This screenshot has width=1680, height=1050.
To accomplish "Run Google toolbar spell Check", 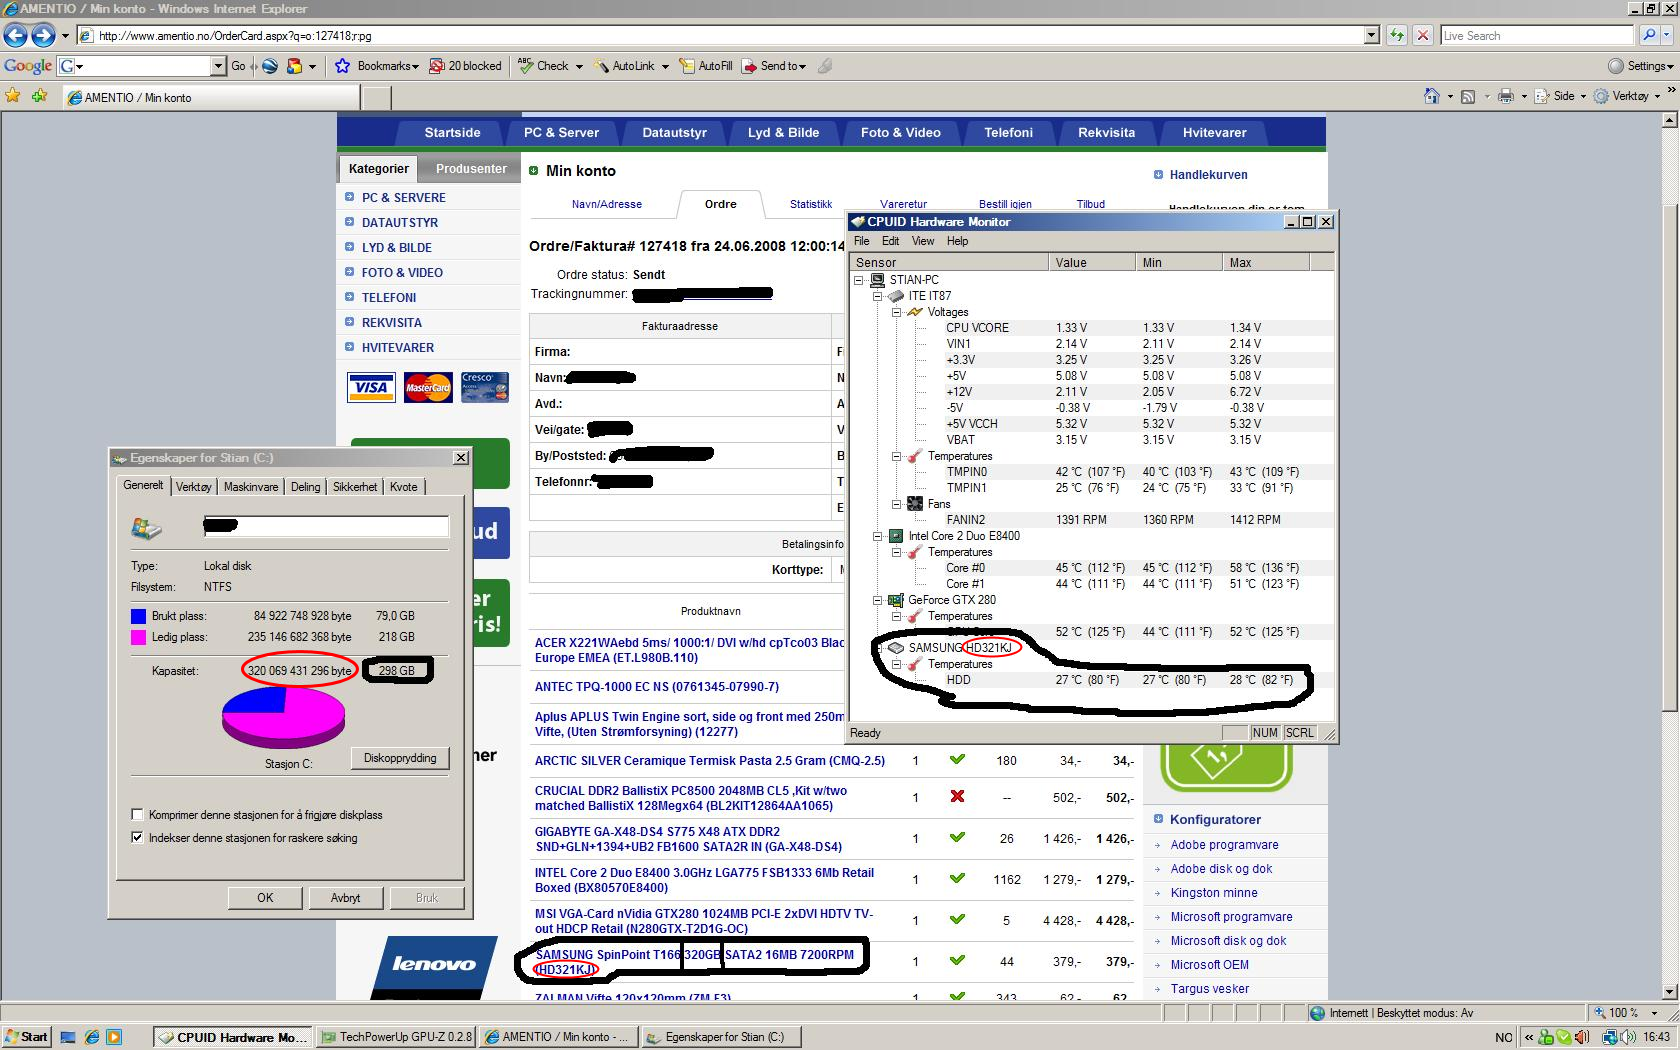I will point(543,66).
